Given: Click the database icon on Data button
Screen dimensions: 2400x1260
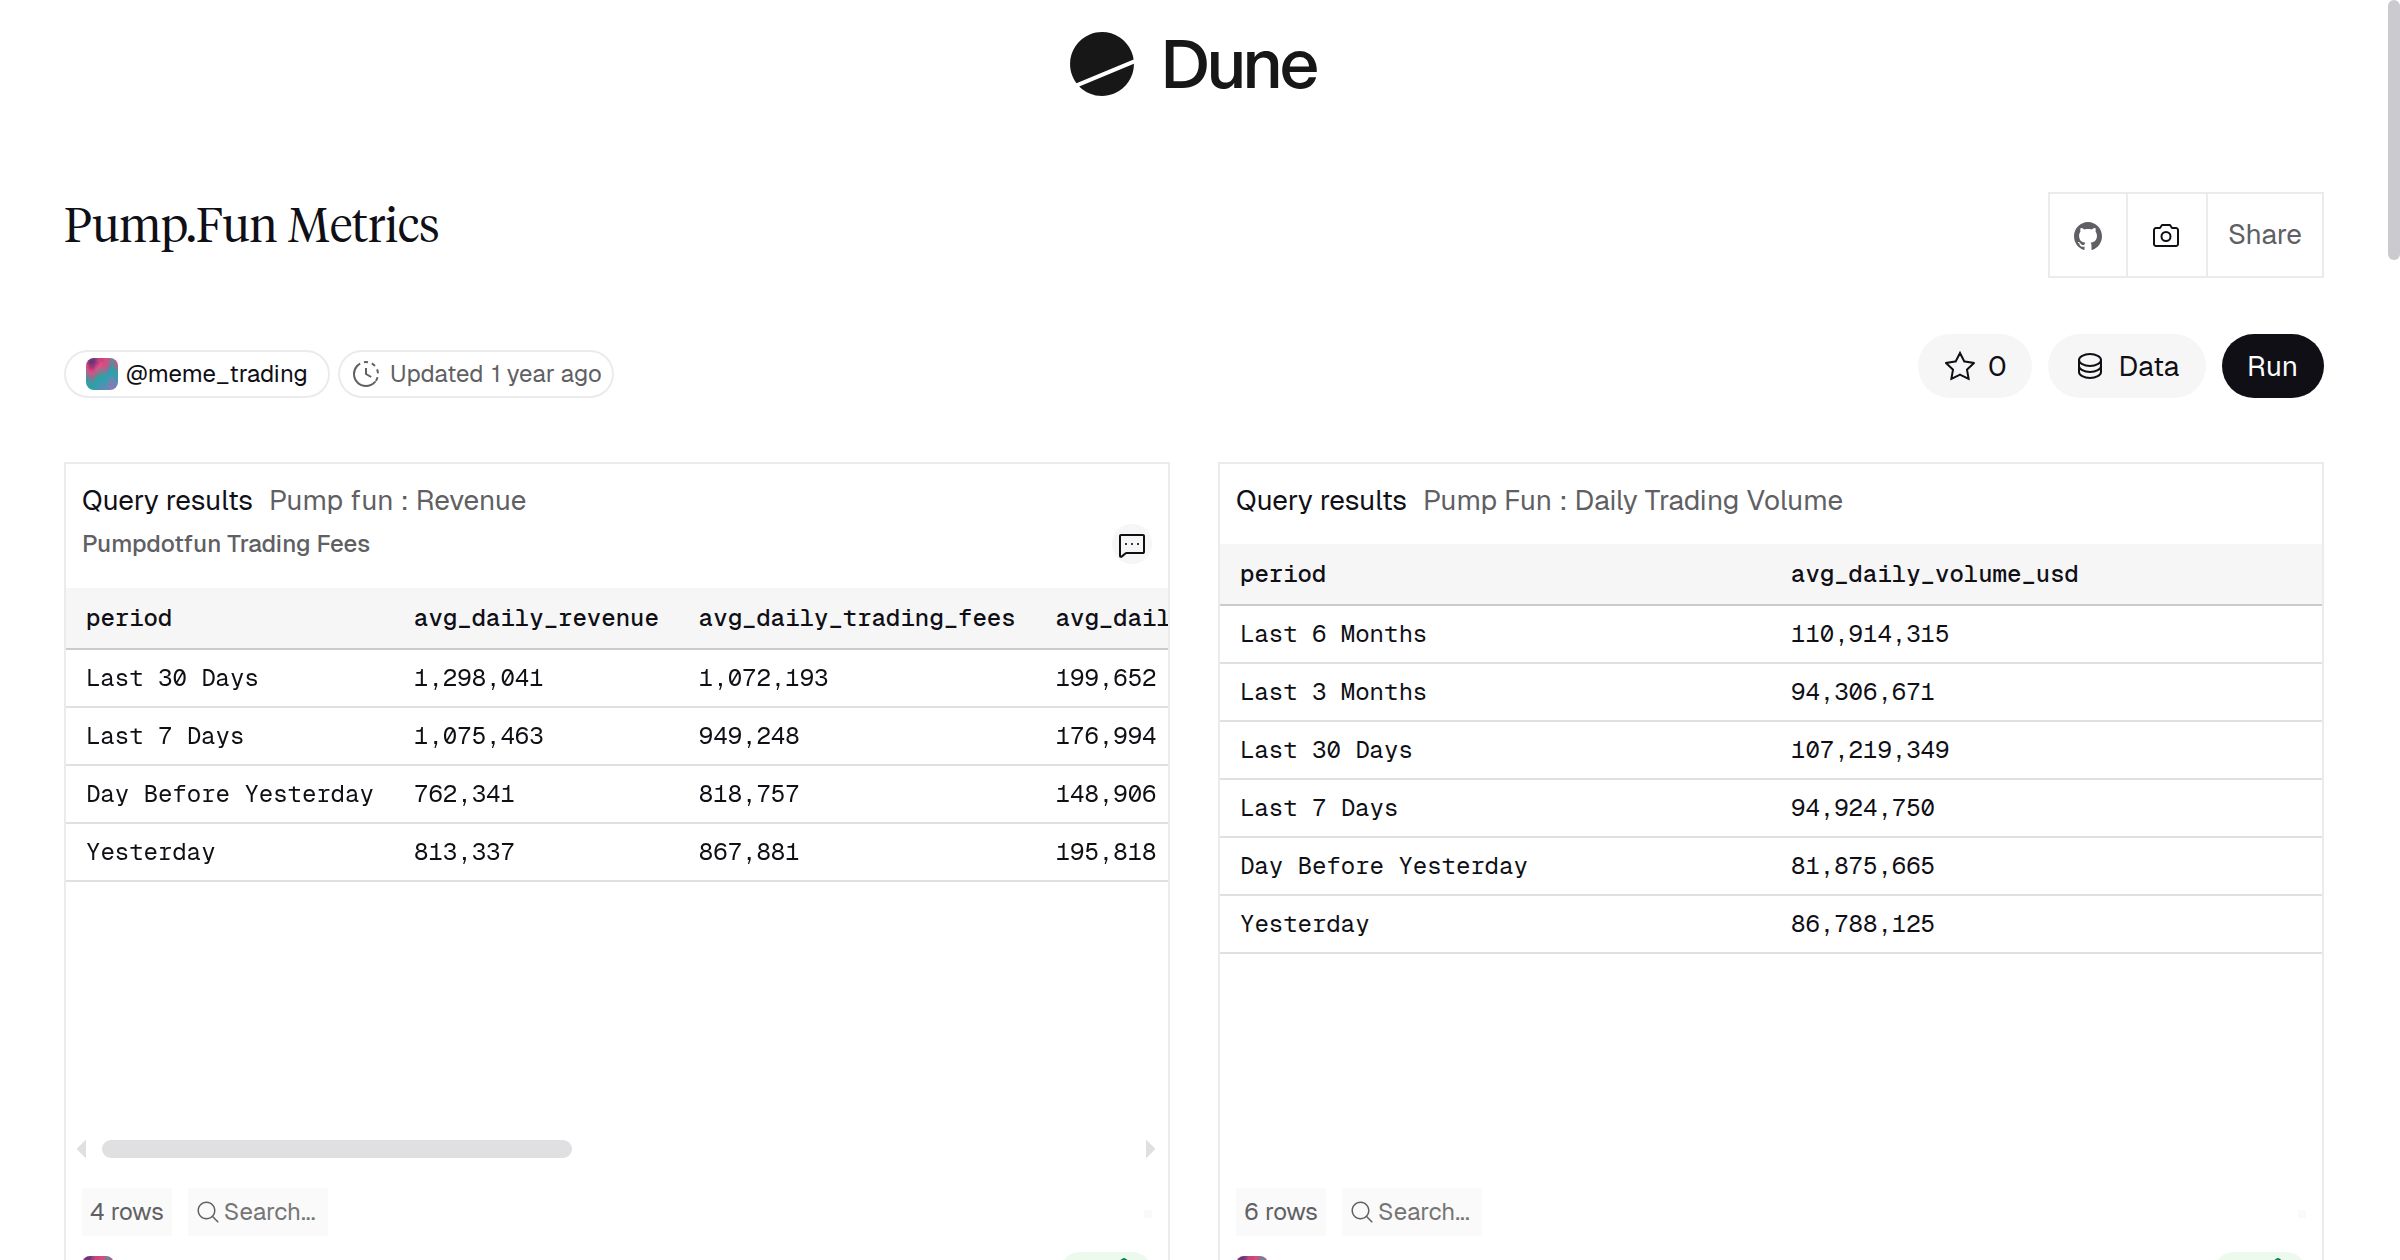Looking at the screenshot, I should tap(2091, 366).
